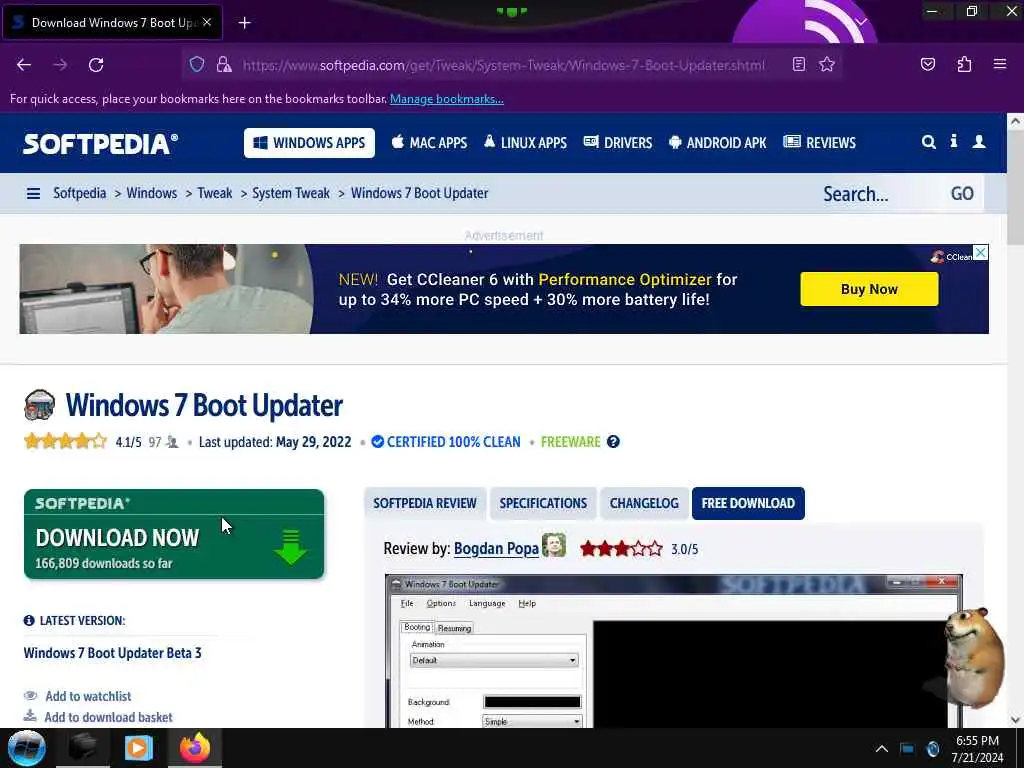Open the extensions puzzle icon
Image resolution: width=1024 pixels, height=768 pixels.
964,64
